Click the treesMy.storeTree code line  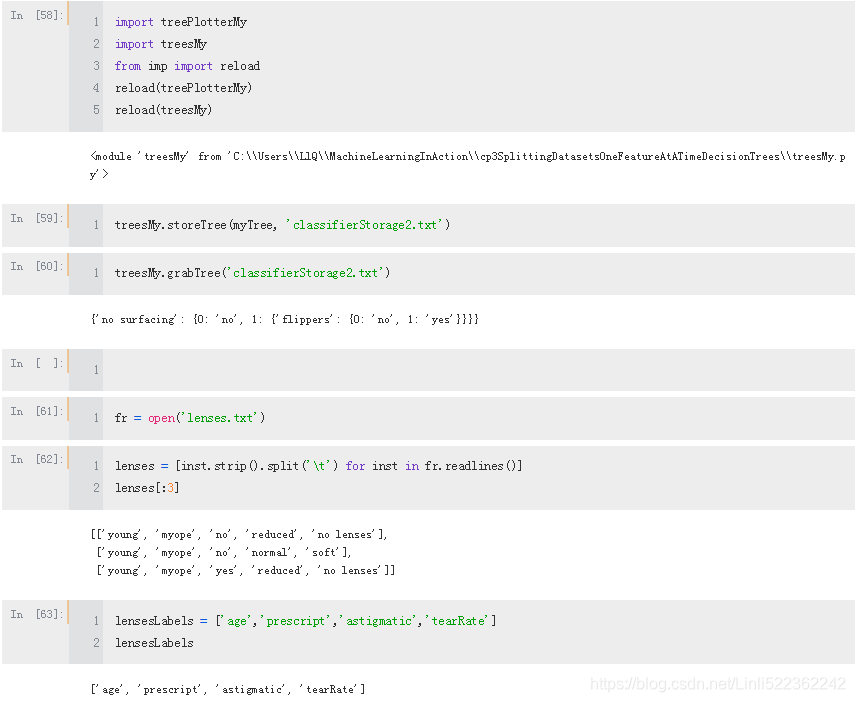pos(282,225)
